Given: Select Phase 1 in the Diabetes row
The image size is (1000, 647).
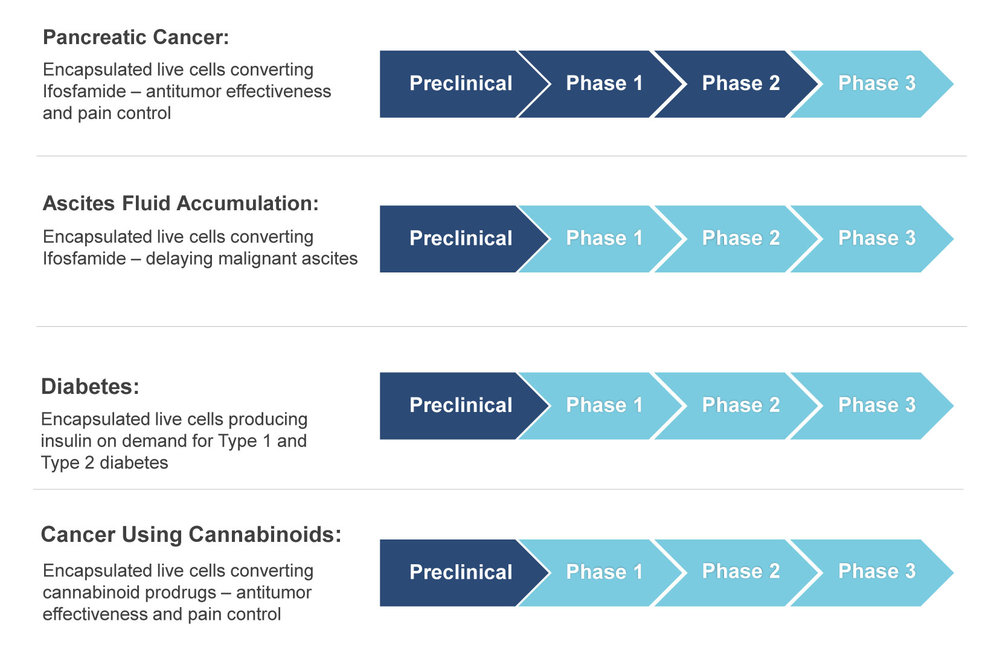Looking at the screenshot, I should coord(603,406).
